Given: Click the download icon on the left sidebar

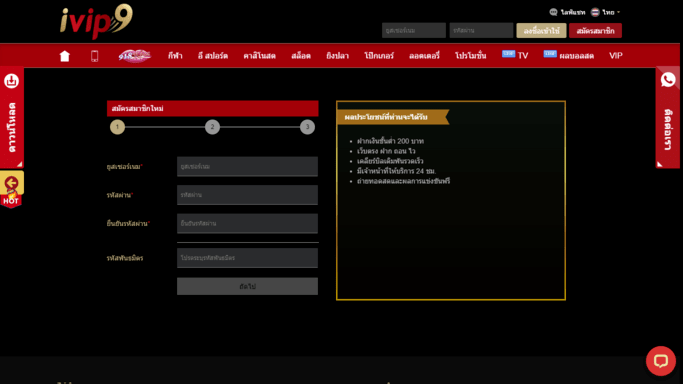Looking at the screenshot, I should (x=11, y=81).
